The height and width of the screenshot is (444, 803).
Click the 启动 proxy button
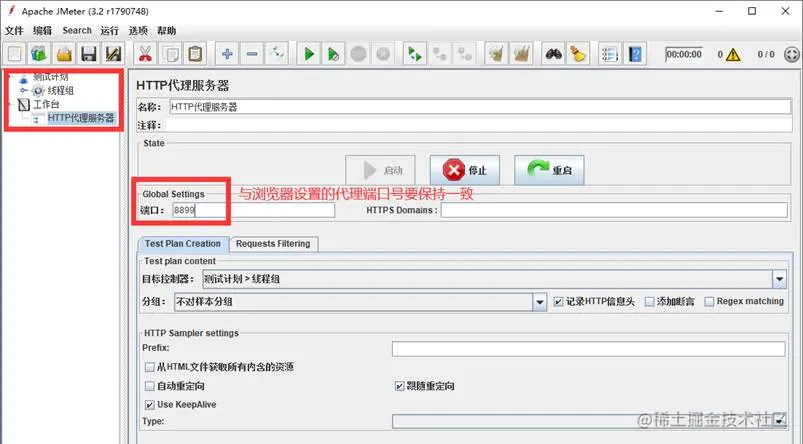381,171
